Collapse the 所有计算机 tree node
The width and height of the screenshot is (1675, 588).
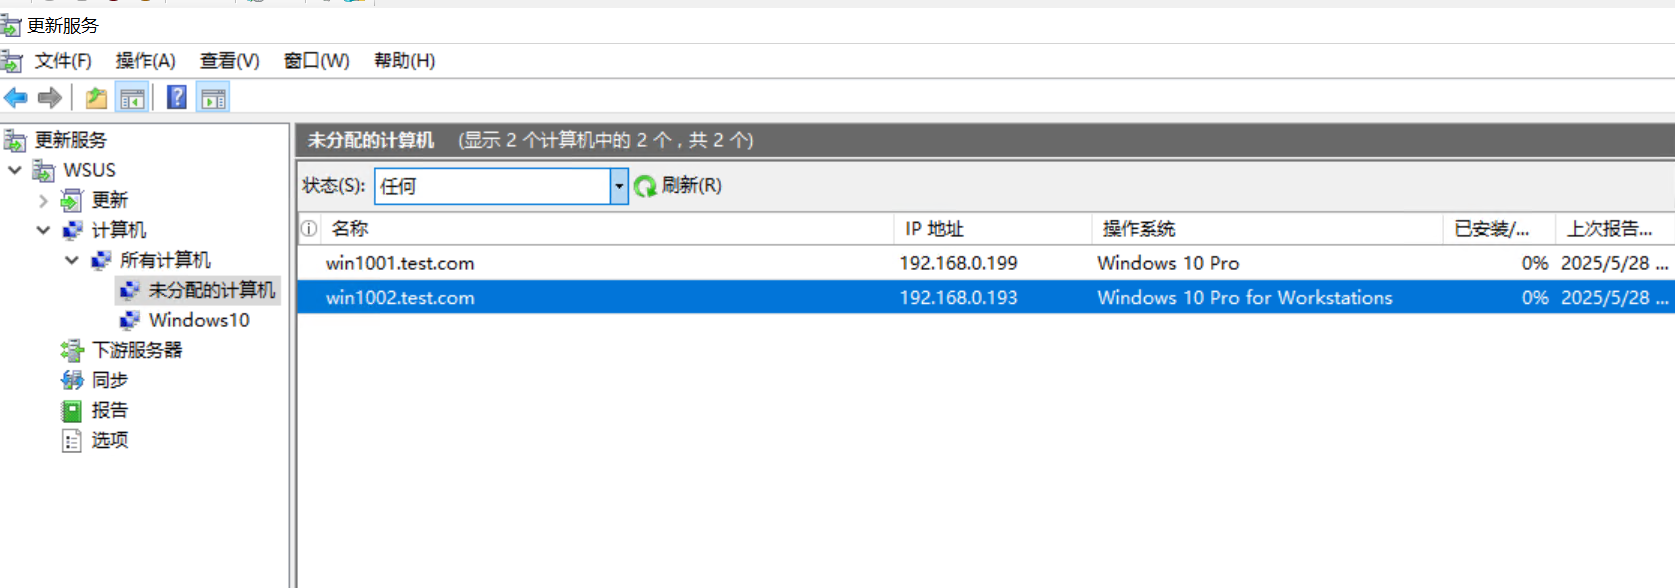[71, 260]
